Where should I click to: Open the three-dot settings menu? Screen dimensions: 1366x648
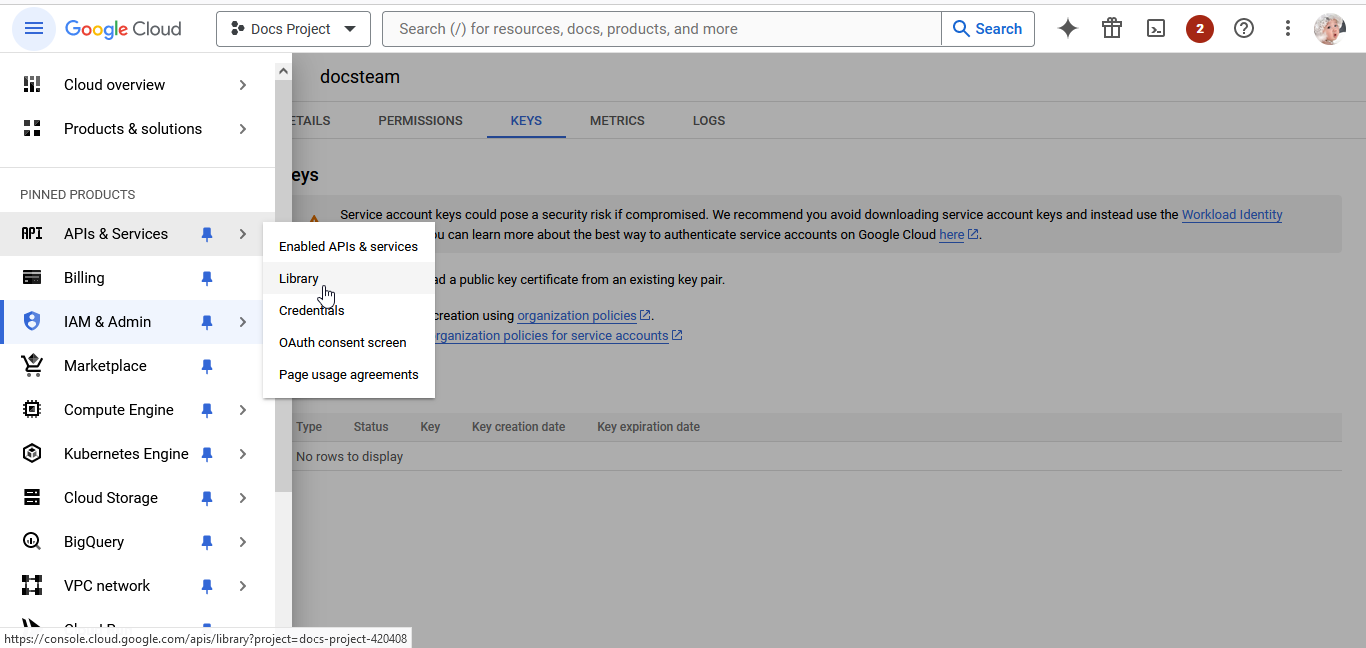tap(1288, 29)
